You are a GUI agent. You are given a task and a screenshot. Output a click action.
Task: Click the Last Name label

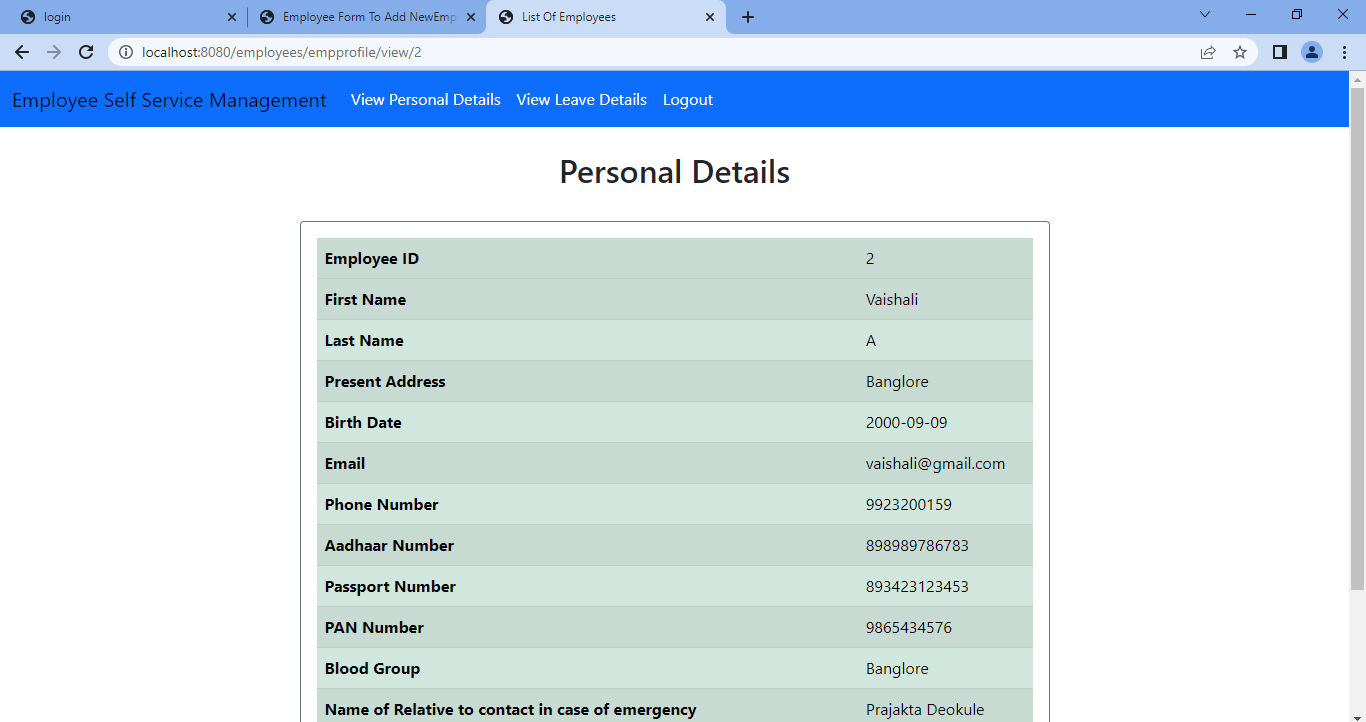tap(364, 341)
